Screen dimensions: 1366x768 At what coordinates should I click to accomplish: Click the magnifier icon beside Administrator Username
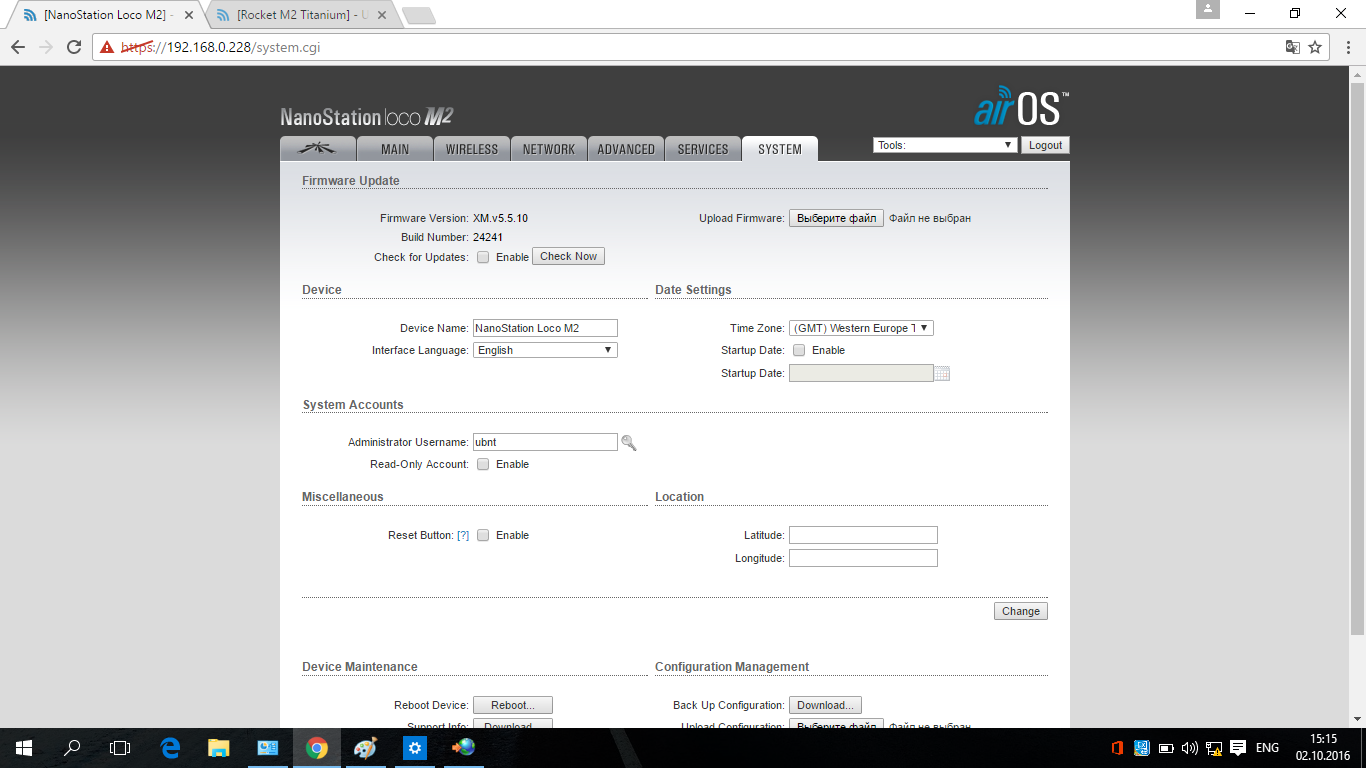tap(629, 442)
